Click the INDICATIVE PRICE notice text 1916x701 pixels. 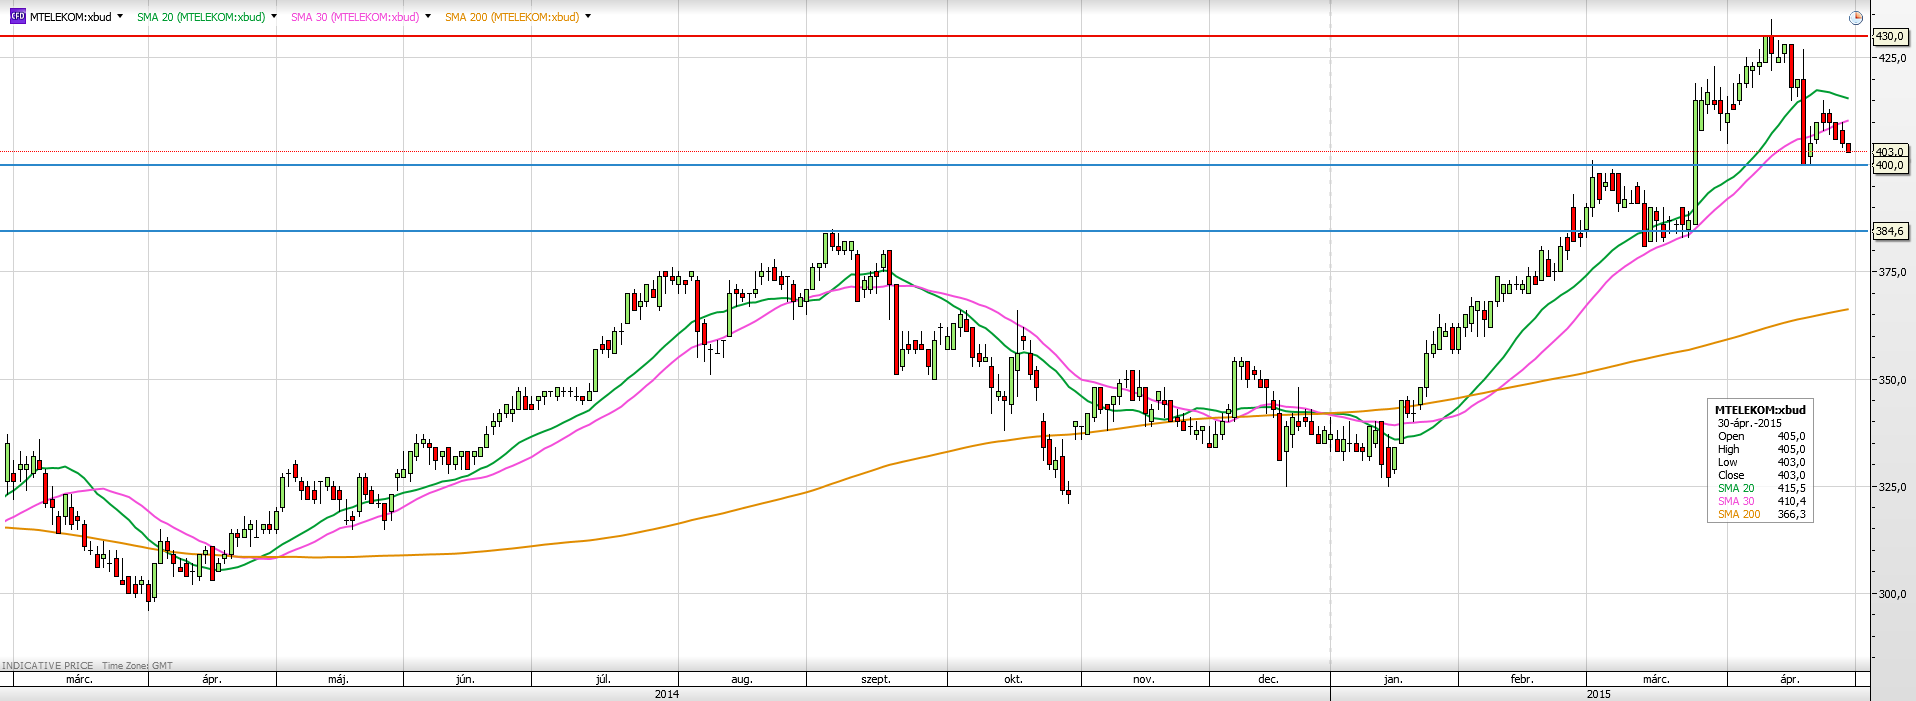tap(48, 665)
